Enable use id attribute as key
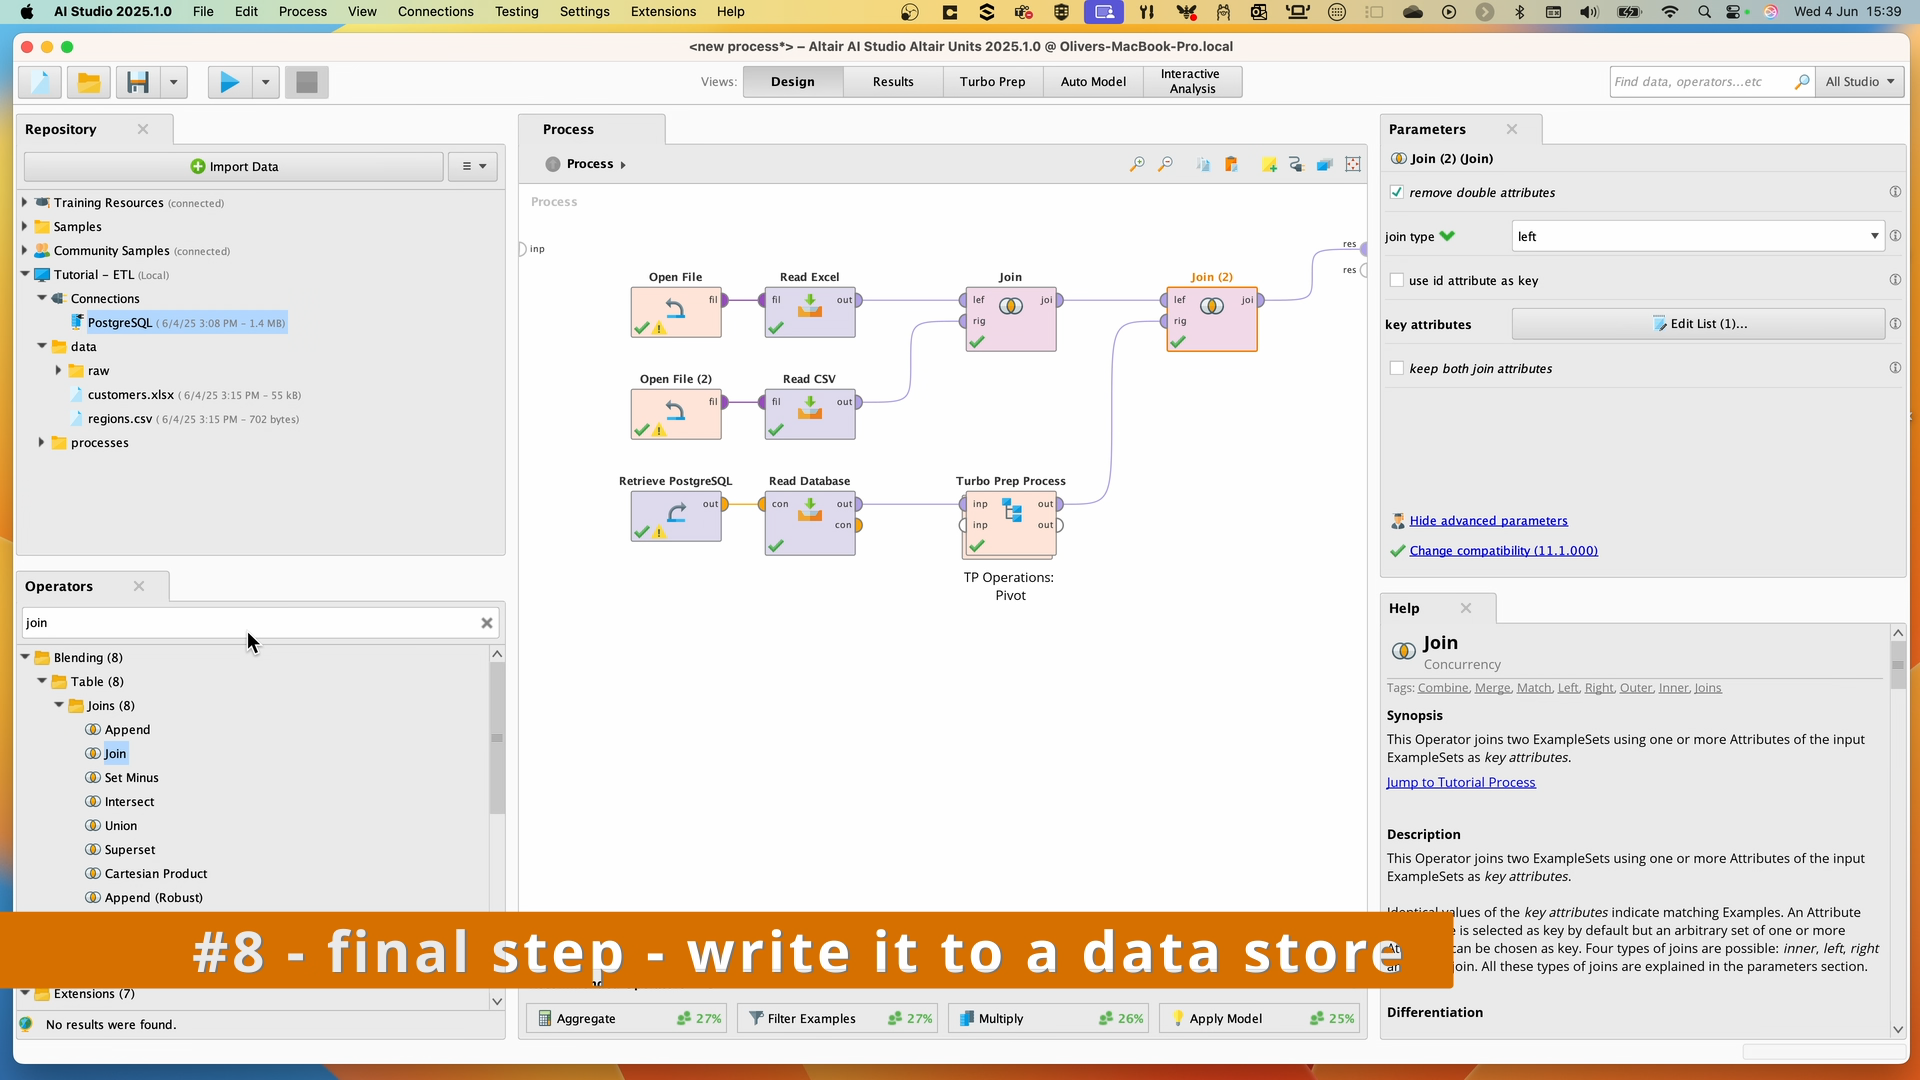The image size is (1920, 1080). tap(1397, 281)
